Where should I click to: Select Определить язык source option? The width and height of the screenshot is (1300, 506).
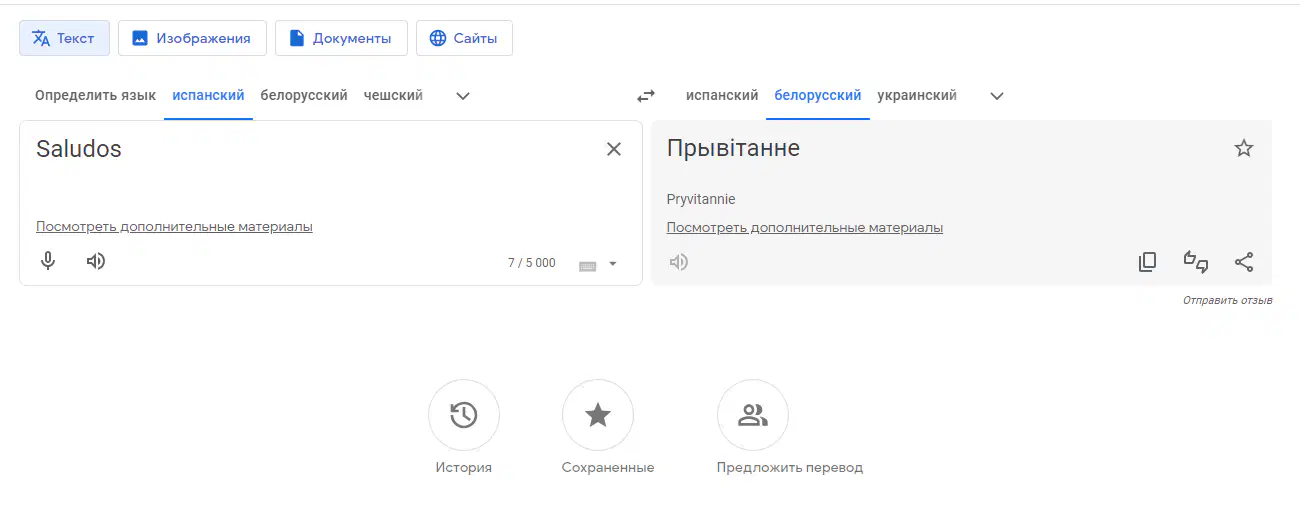(95, 96)
